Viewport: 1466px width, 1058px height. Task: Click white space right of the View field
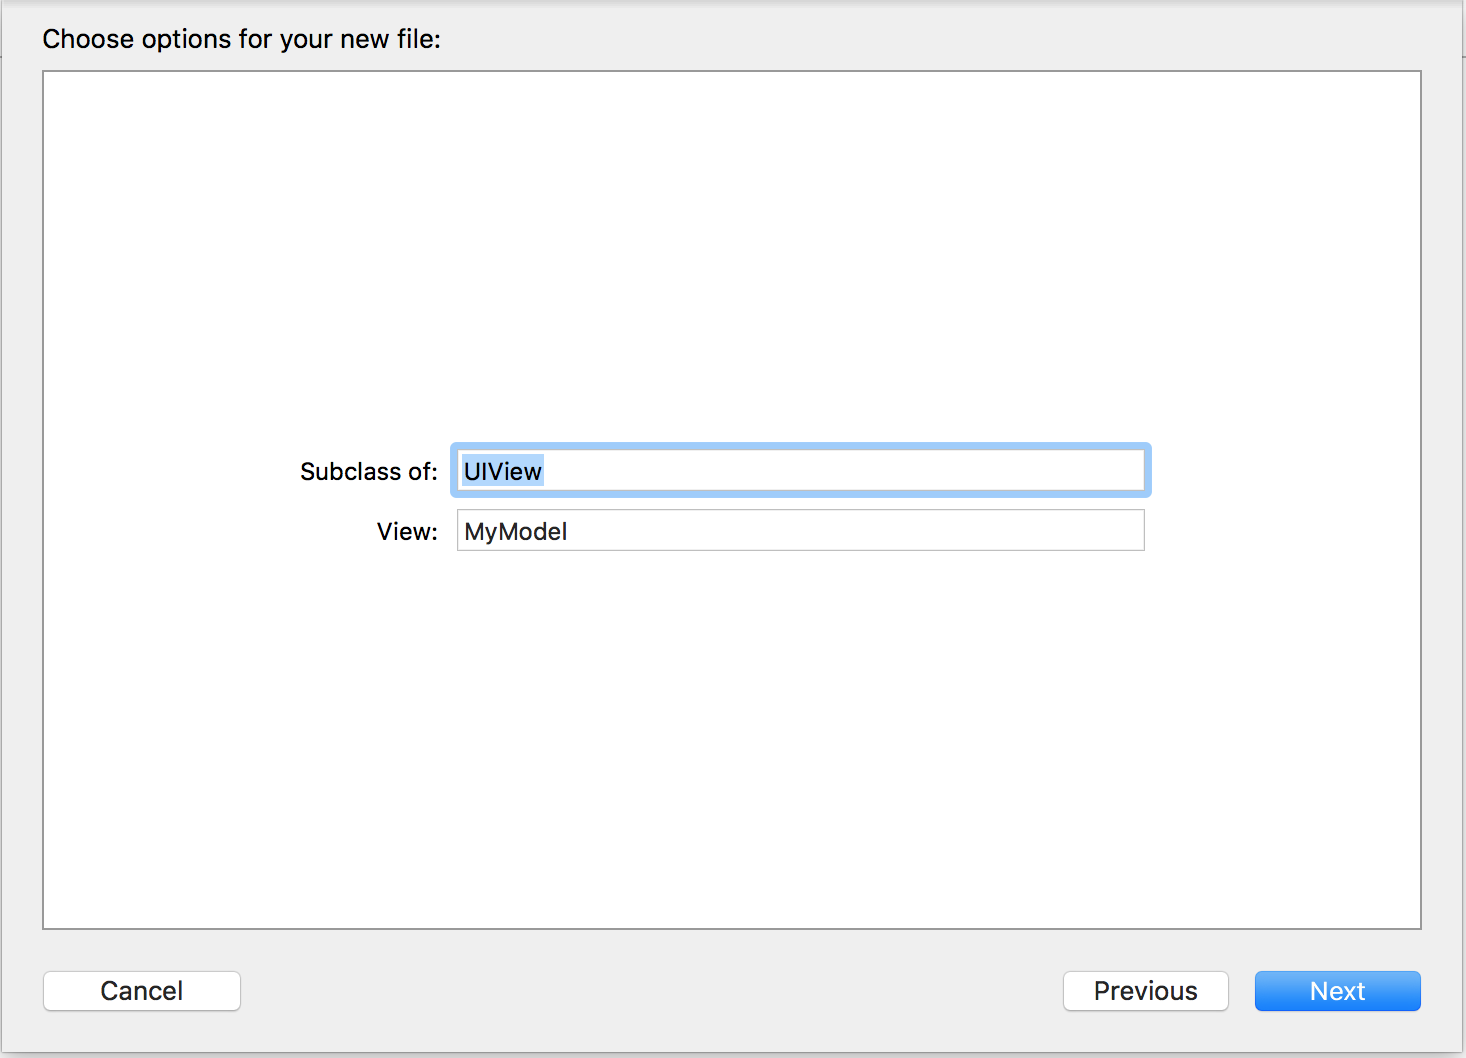tap(1280, 531)
